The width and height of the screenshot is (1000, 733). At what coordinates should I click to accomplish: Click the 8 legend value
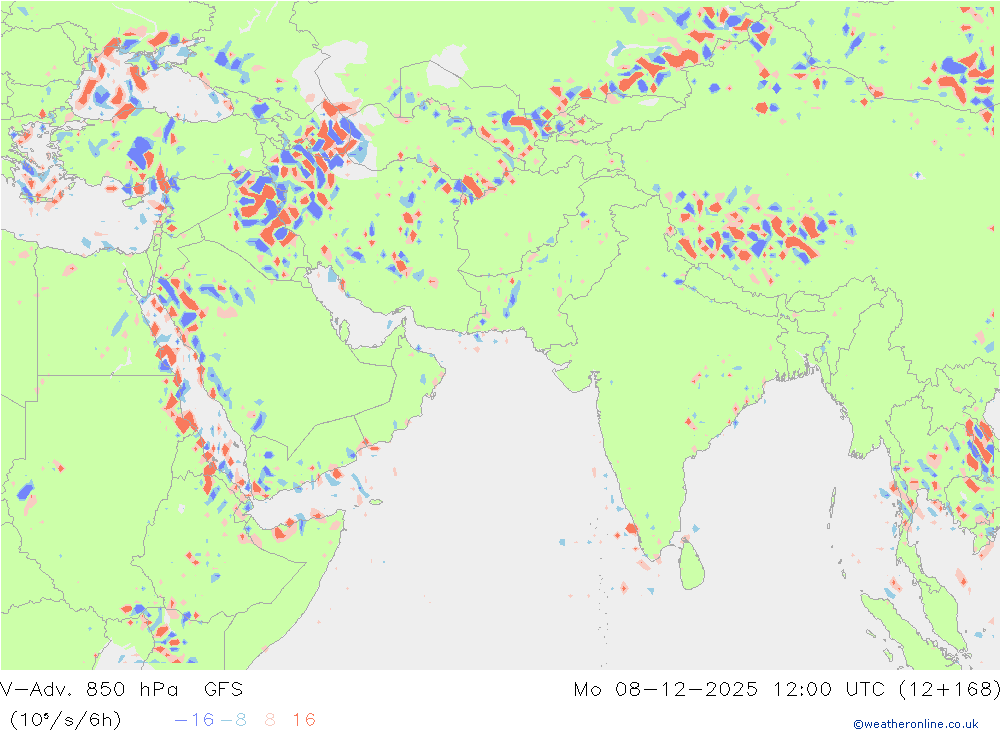point(270,720)
